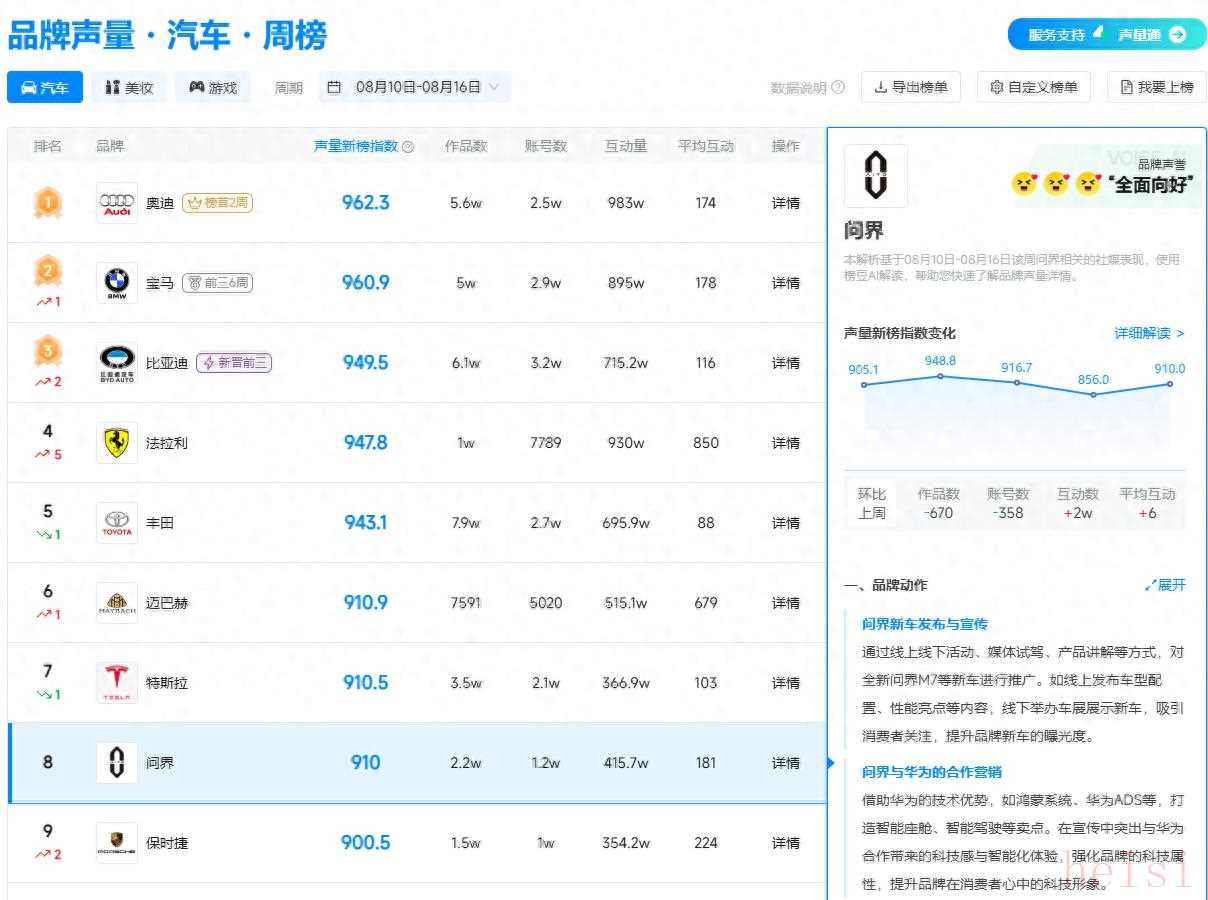Click the Audi brand logo
This screenshot has height=900, width=1208.
tap(117, 203)
